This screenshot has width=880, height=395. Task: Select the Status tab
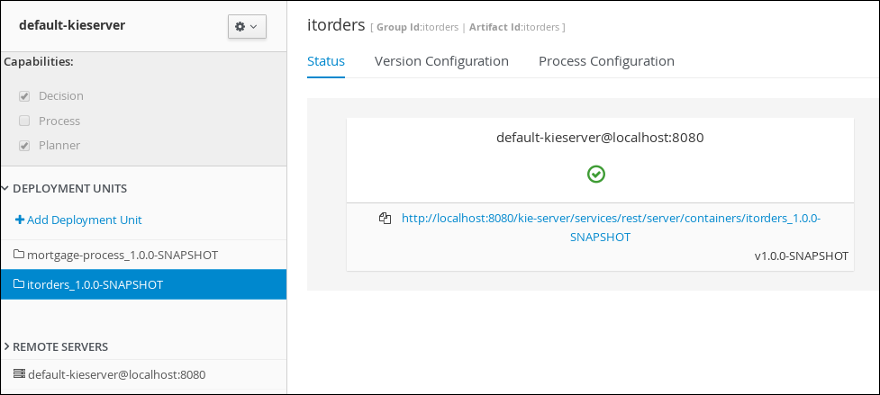pos(326,61)
